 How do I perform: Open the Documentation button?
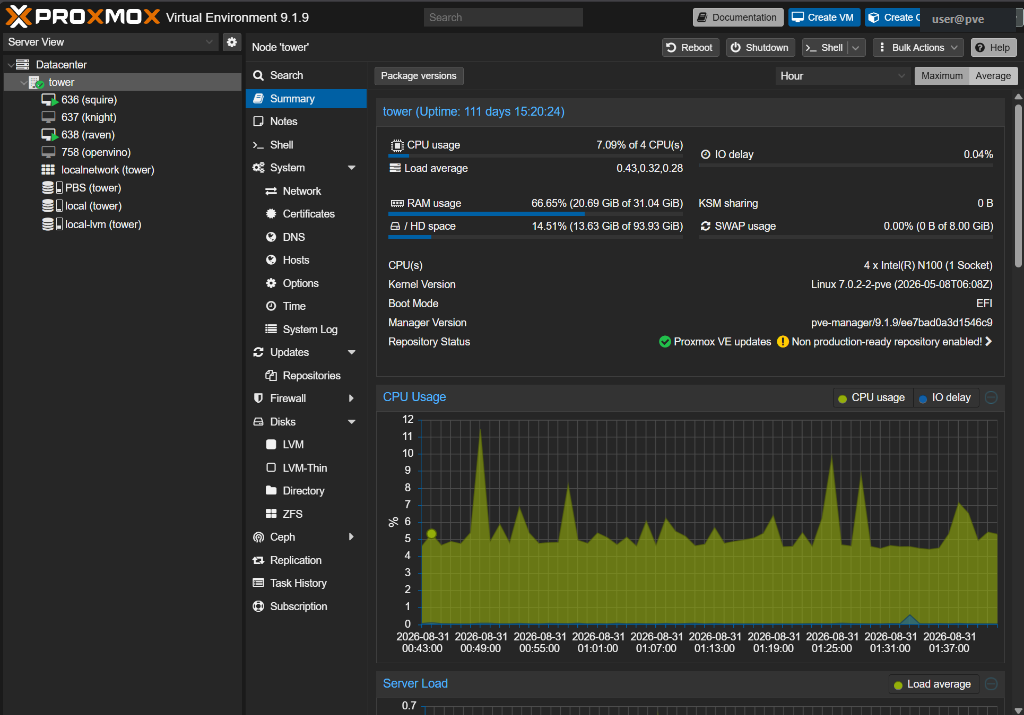(x=738, y=18)
